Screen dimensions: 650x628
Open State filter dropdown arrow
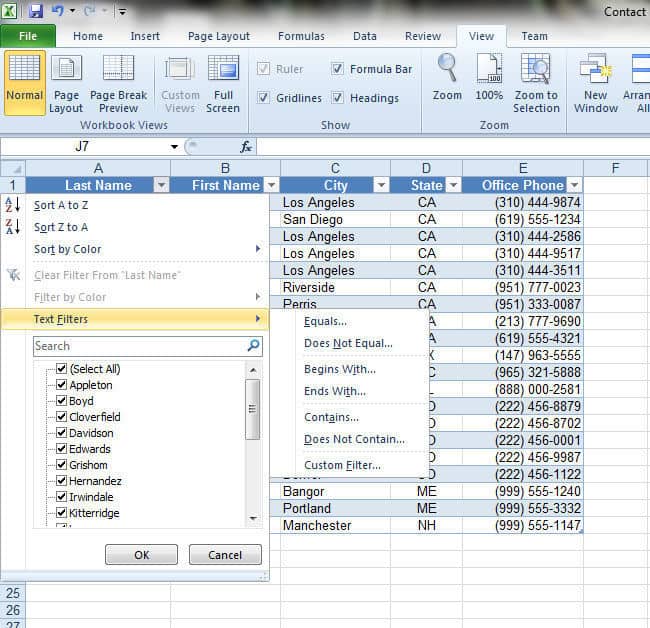pos(454,185)
